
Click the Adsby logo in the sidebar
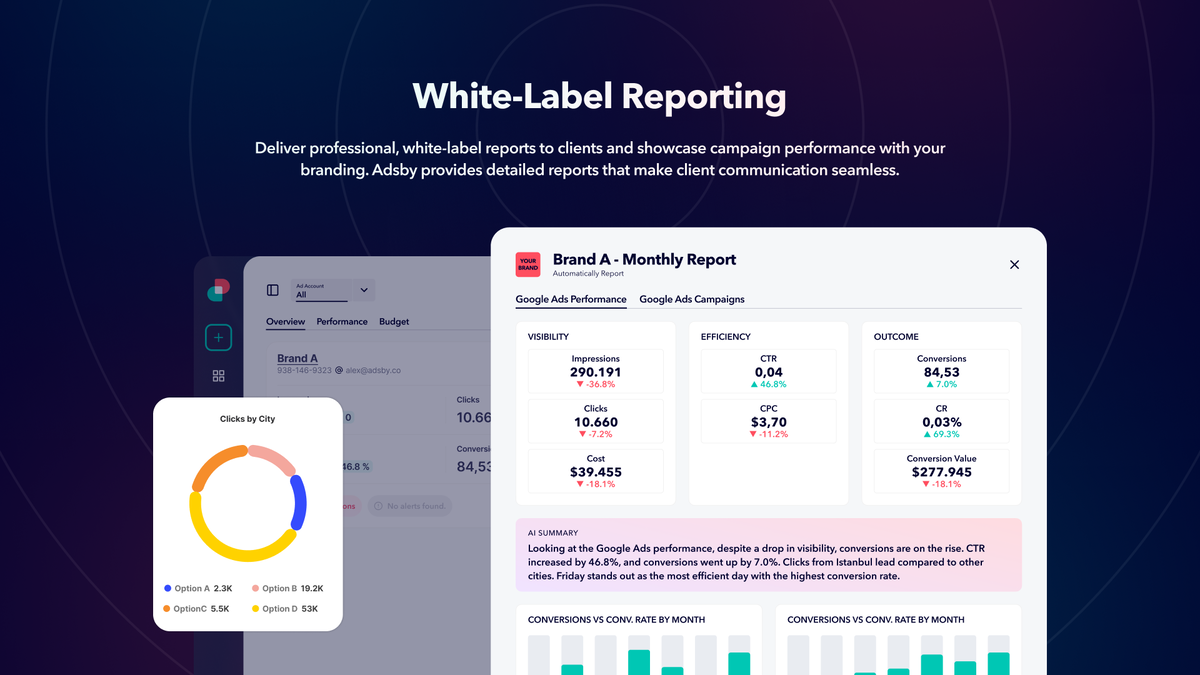(x=216, y=289)
